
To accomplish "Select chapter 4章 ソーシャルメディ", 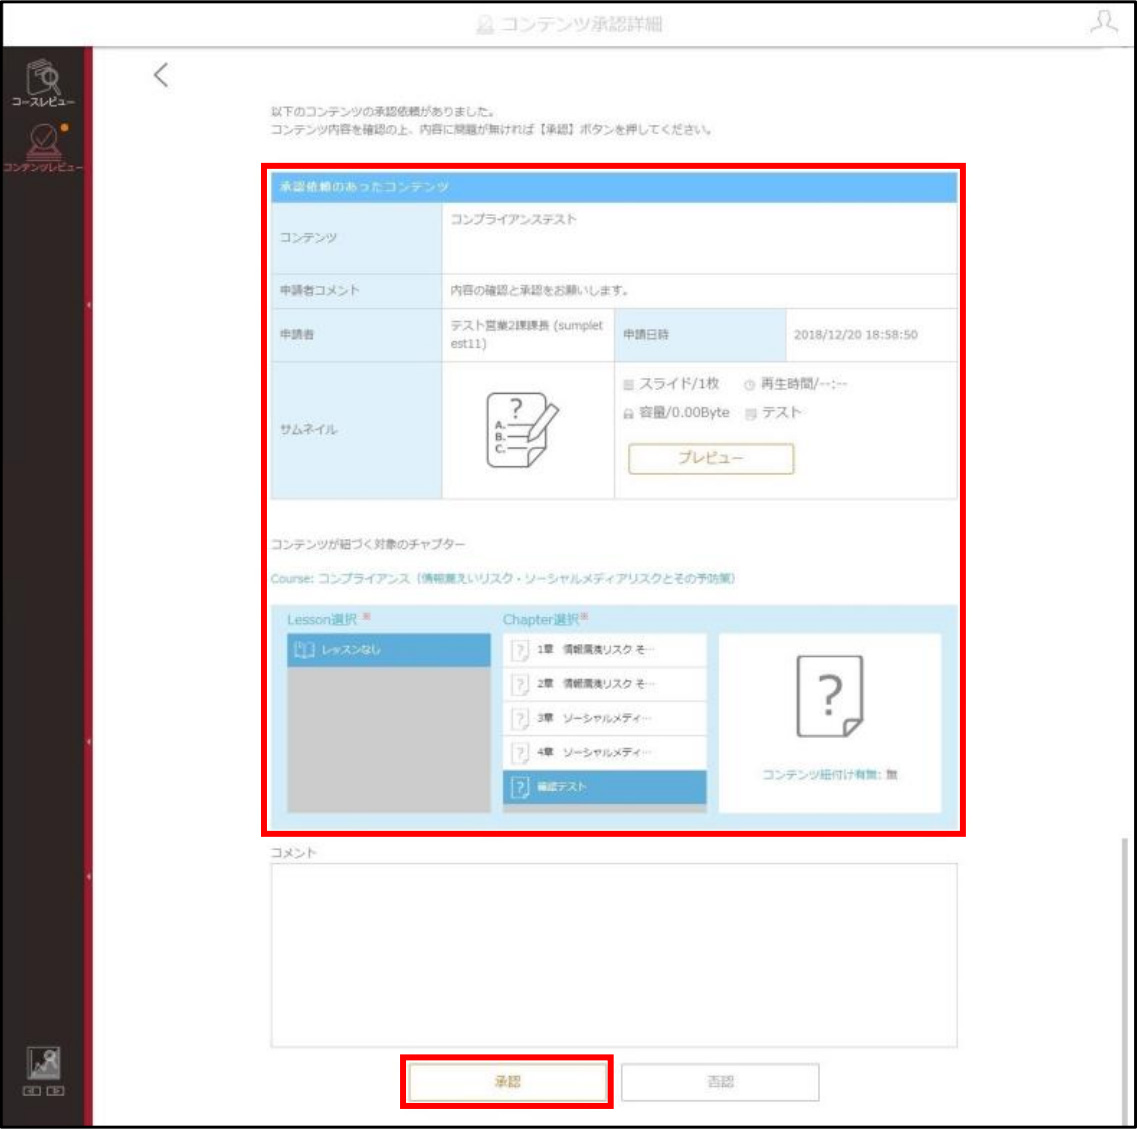I will (604, 752).
